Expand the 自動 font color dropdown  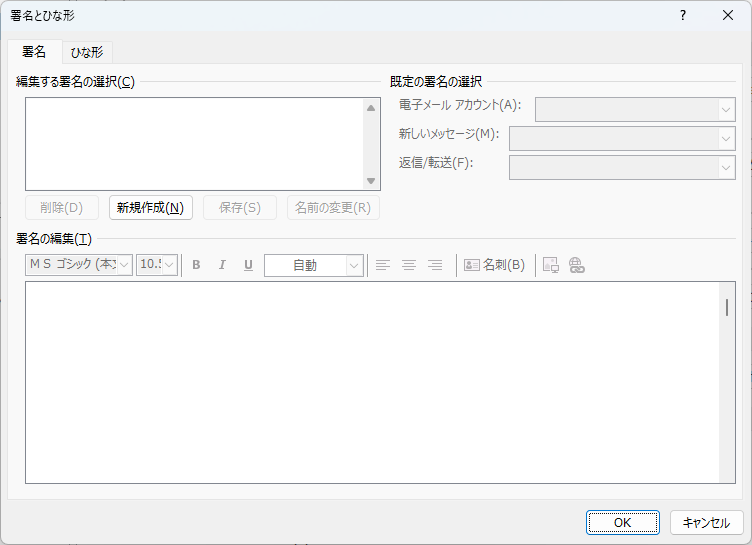[354, 265]
